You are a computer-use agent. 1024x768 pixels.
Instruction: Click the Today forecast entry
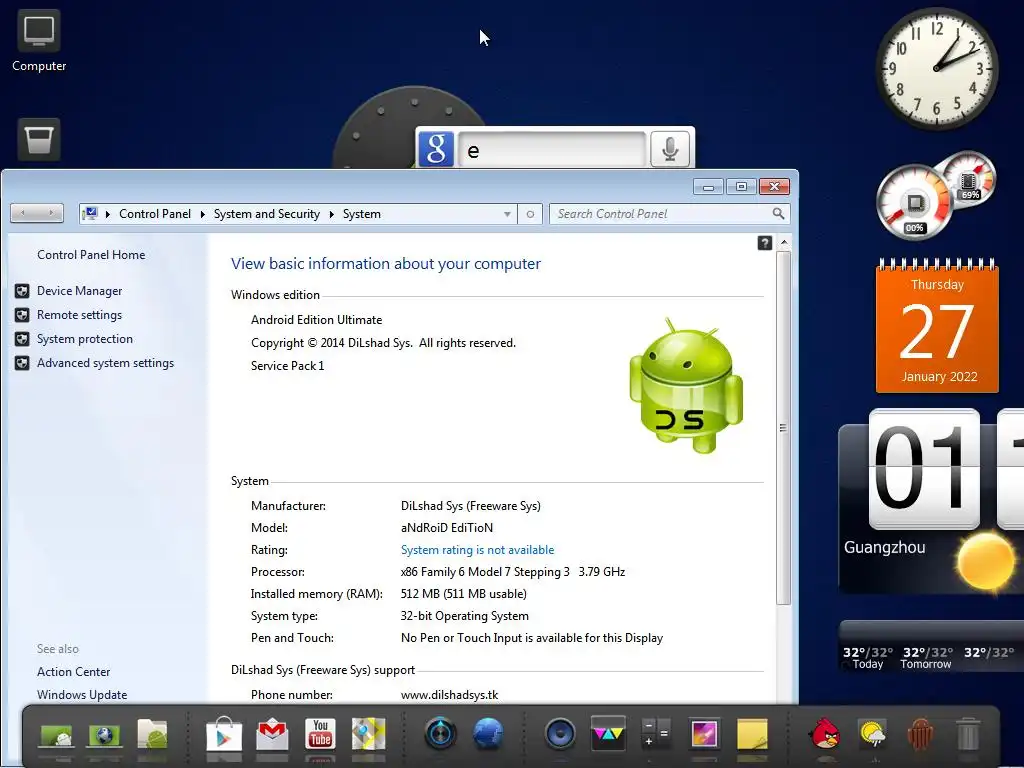867,658
